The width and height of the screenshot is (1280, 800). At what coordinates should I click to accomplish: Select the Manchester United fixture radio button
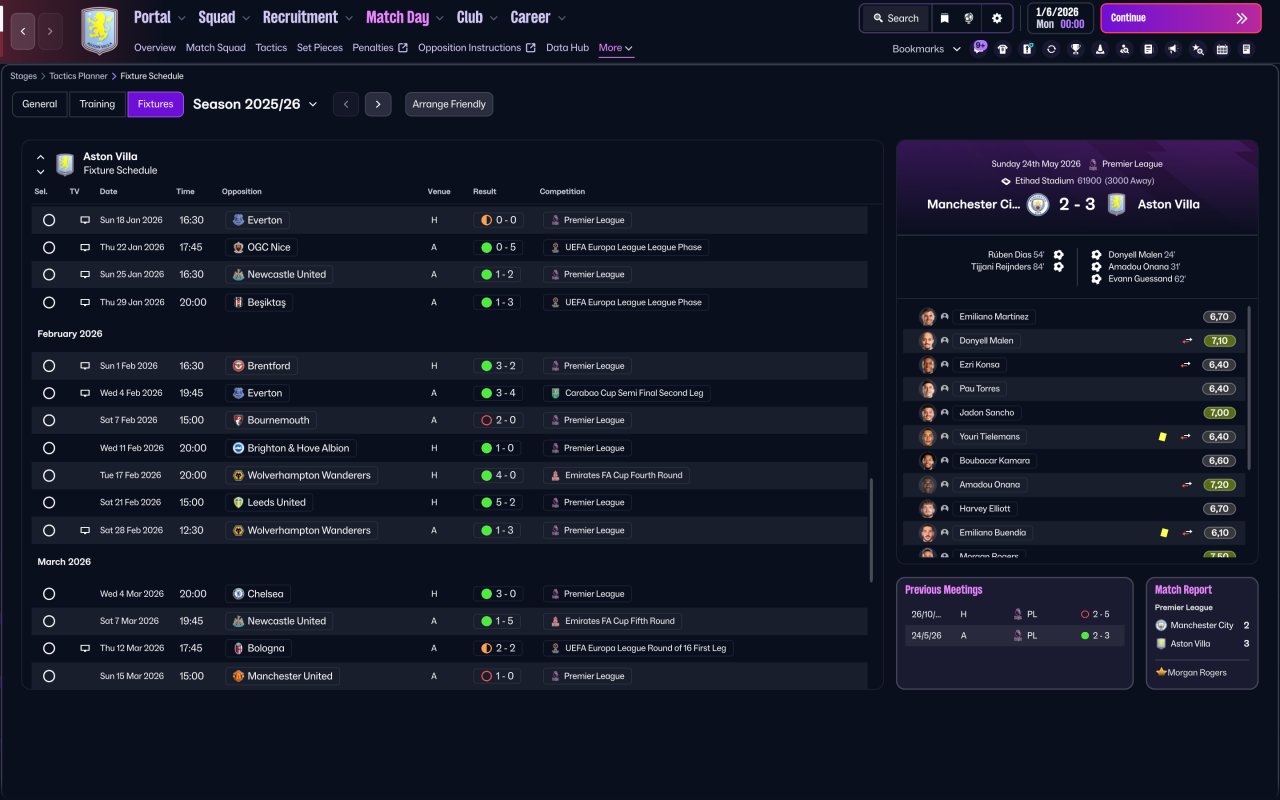click(x=49, y=676)
